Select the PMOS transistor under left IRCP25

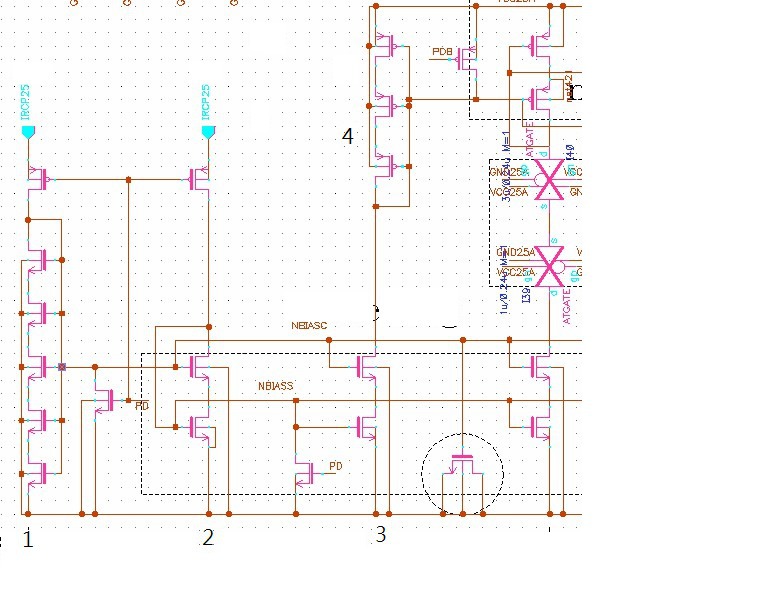(38, 179)
